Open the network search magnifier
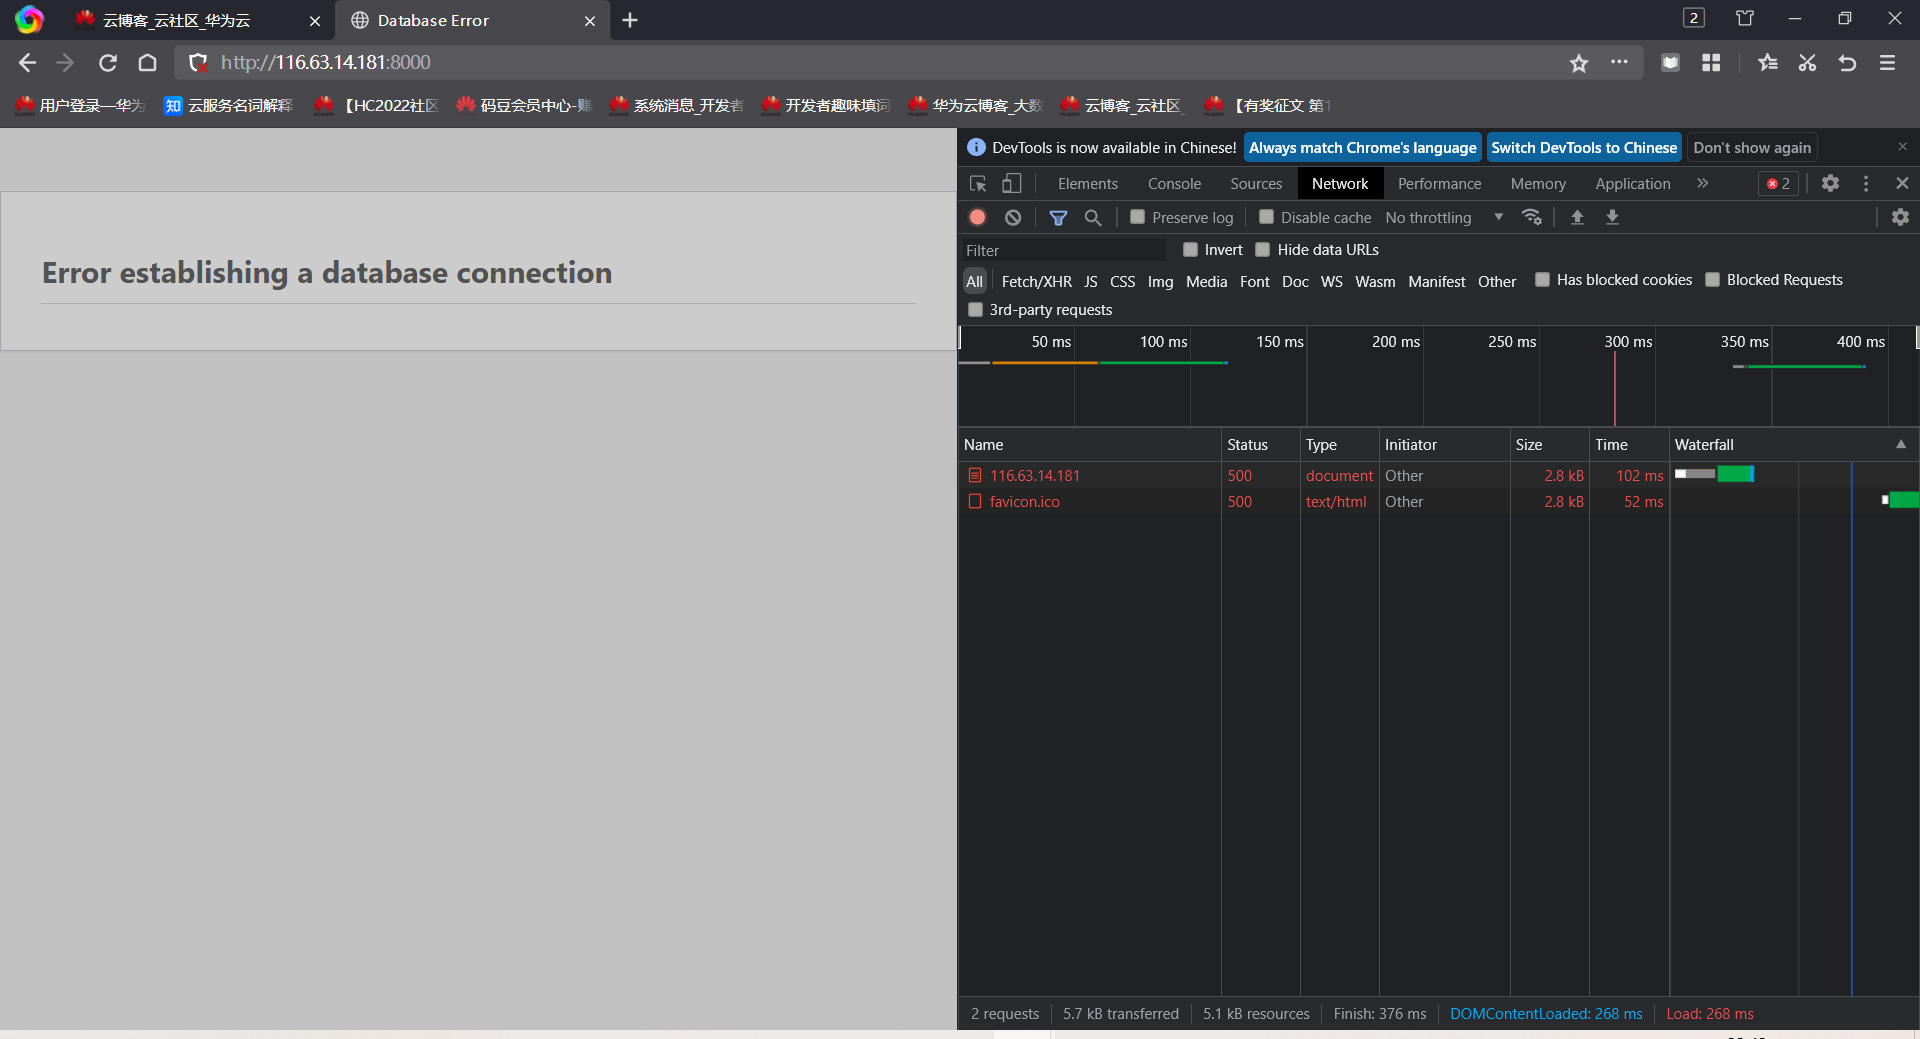 point(1093,217)
